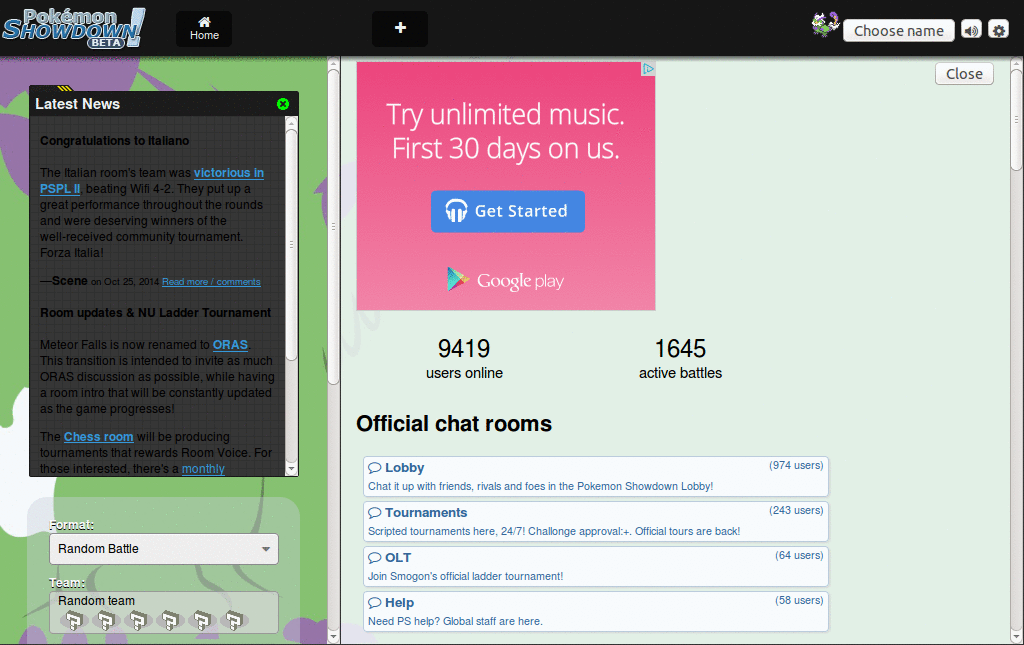Click headphones icon on Get Started

point(456,211)
